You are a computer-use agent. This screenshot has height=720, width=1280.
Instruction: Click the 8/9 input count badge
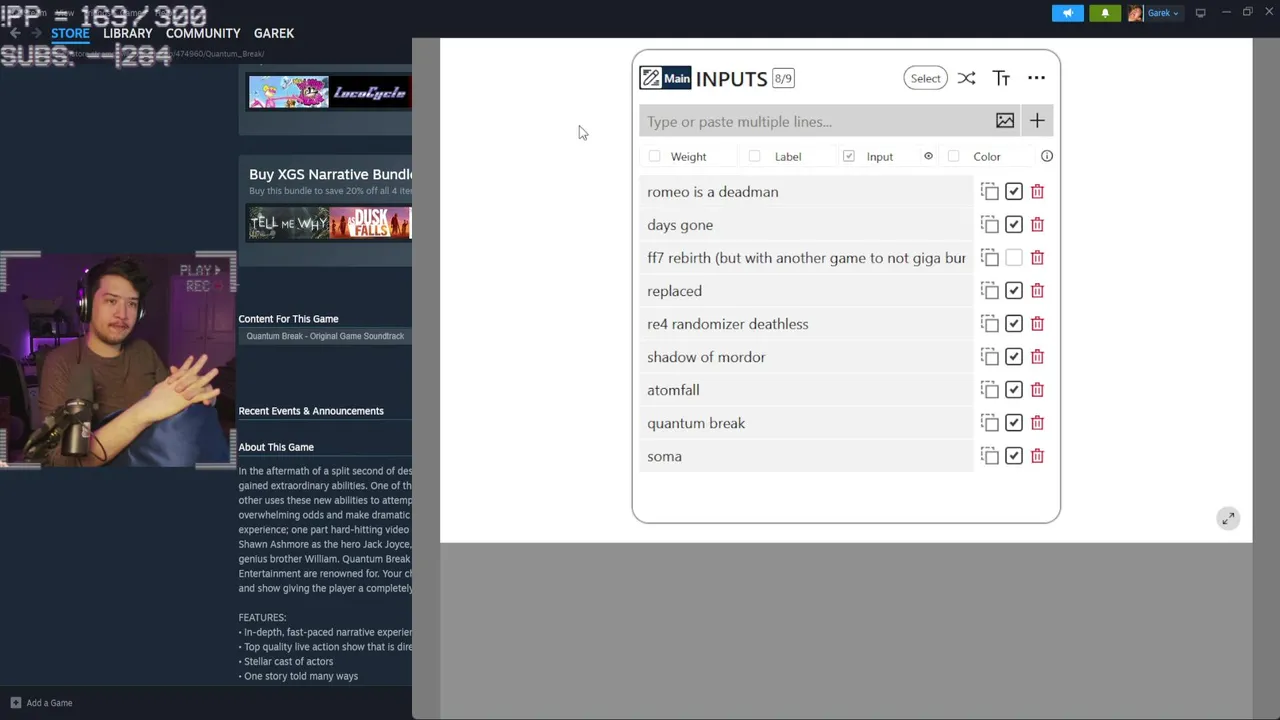[783, 78]
